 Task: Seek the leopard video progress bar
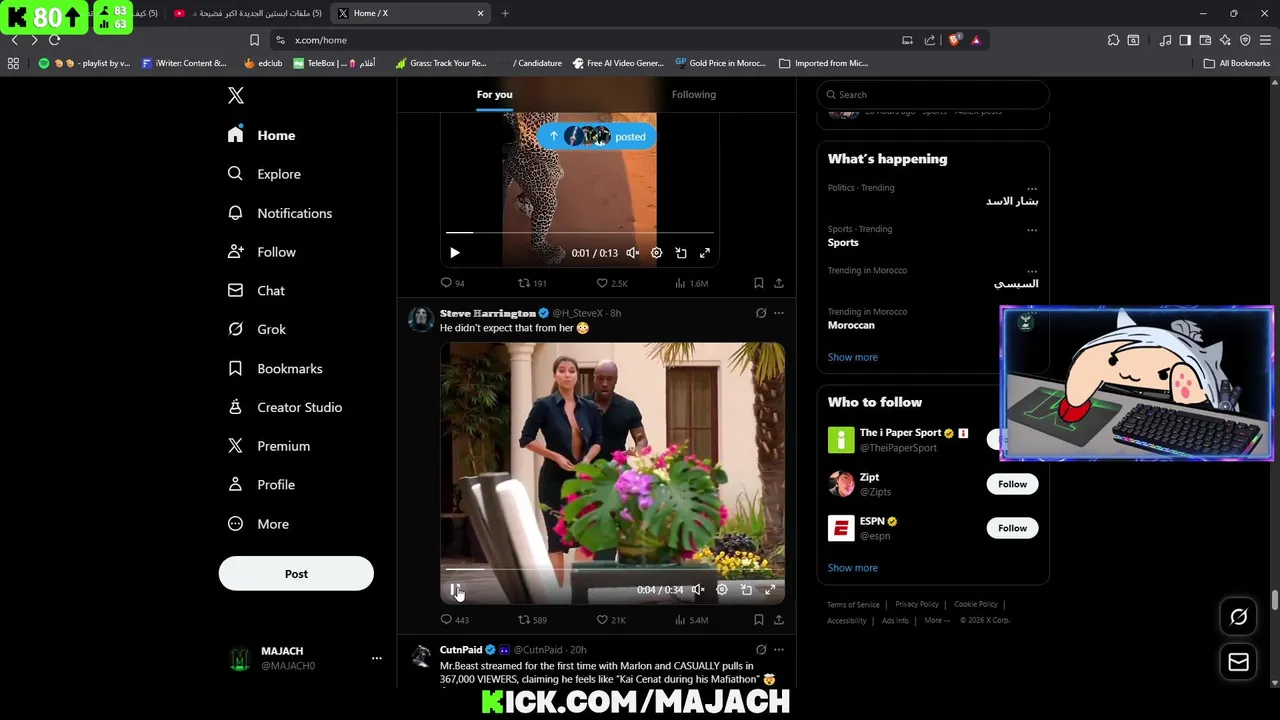click(x=580, y=232)
